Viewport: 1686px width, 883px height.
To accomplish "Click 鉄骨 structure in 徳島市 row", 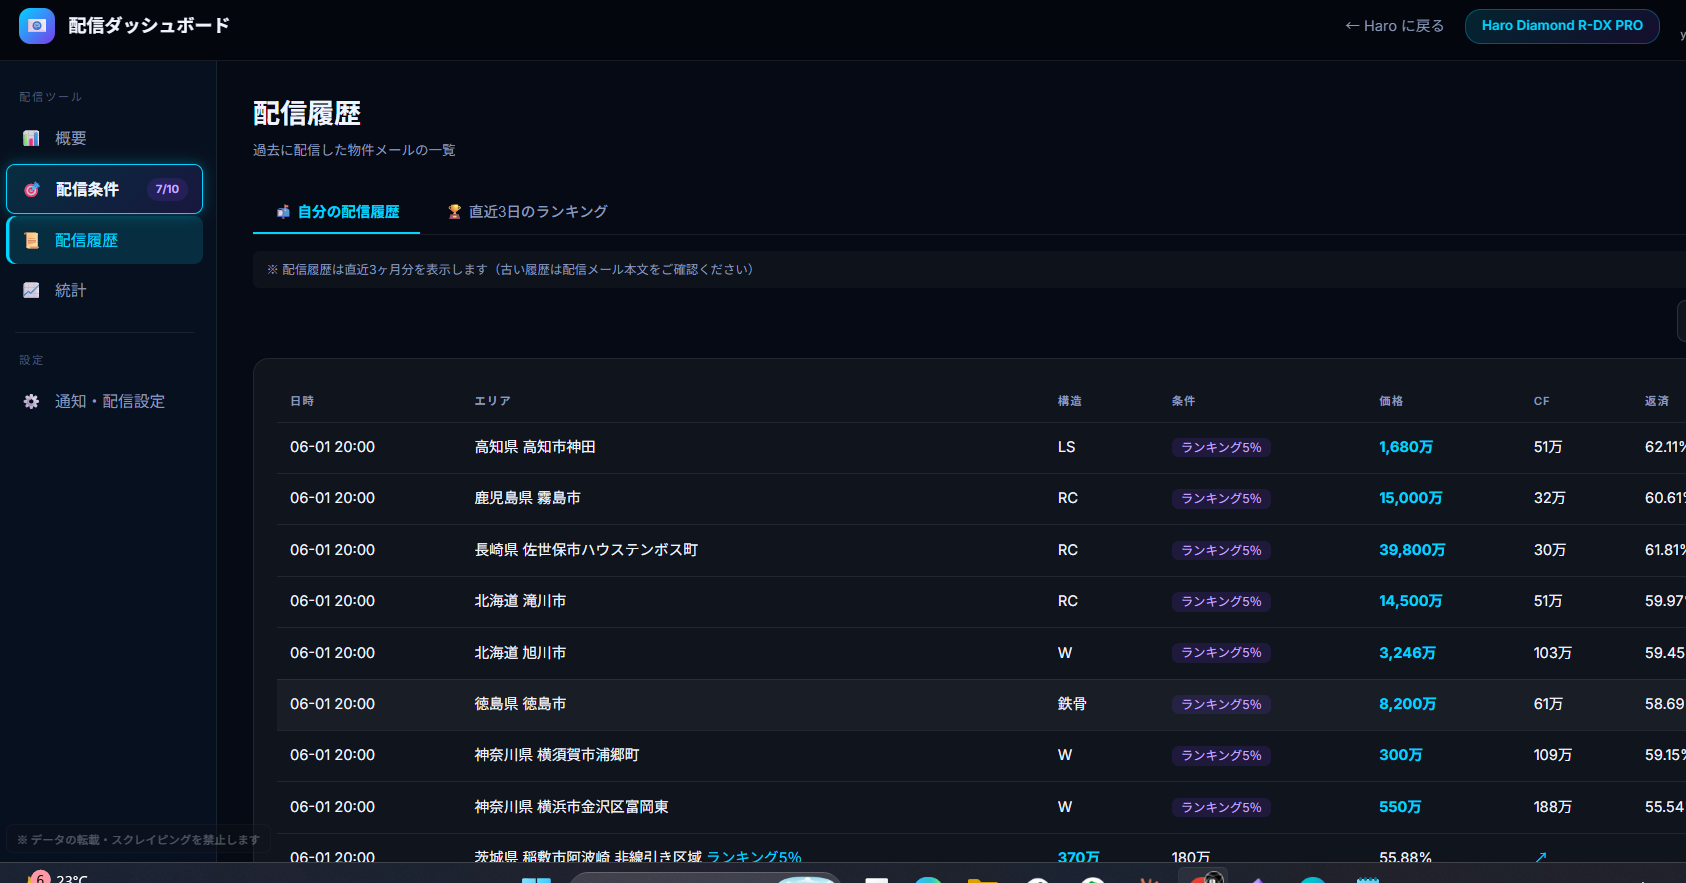I will 1072,704.
